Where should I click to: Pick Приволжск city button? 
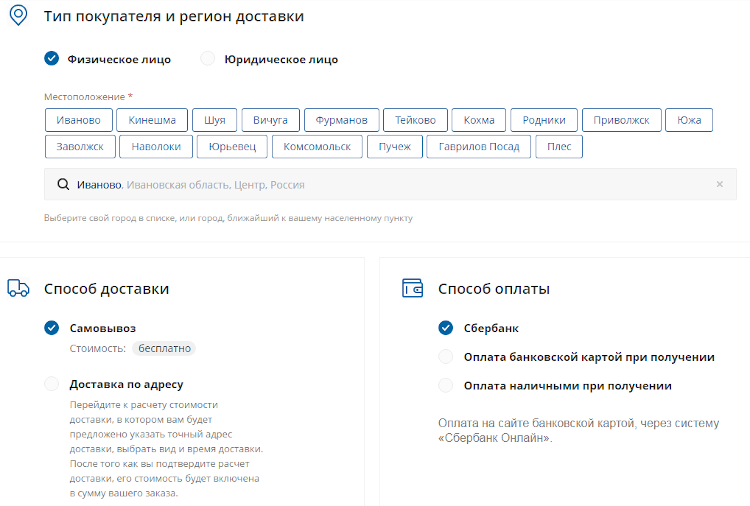click(x=621, y=120)
